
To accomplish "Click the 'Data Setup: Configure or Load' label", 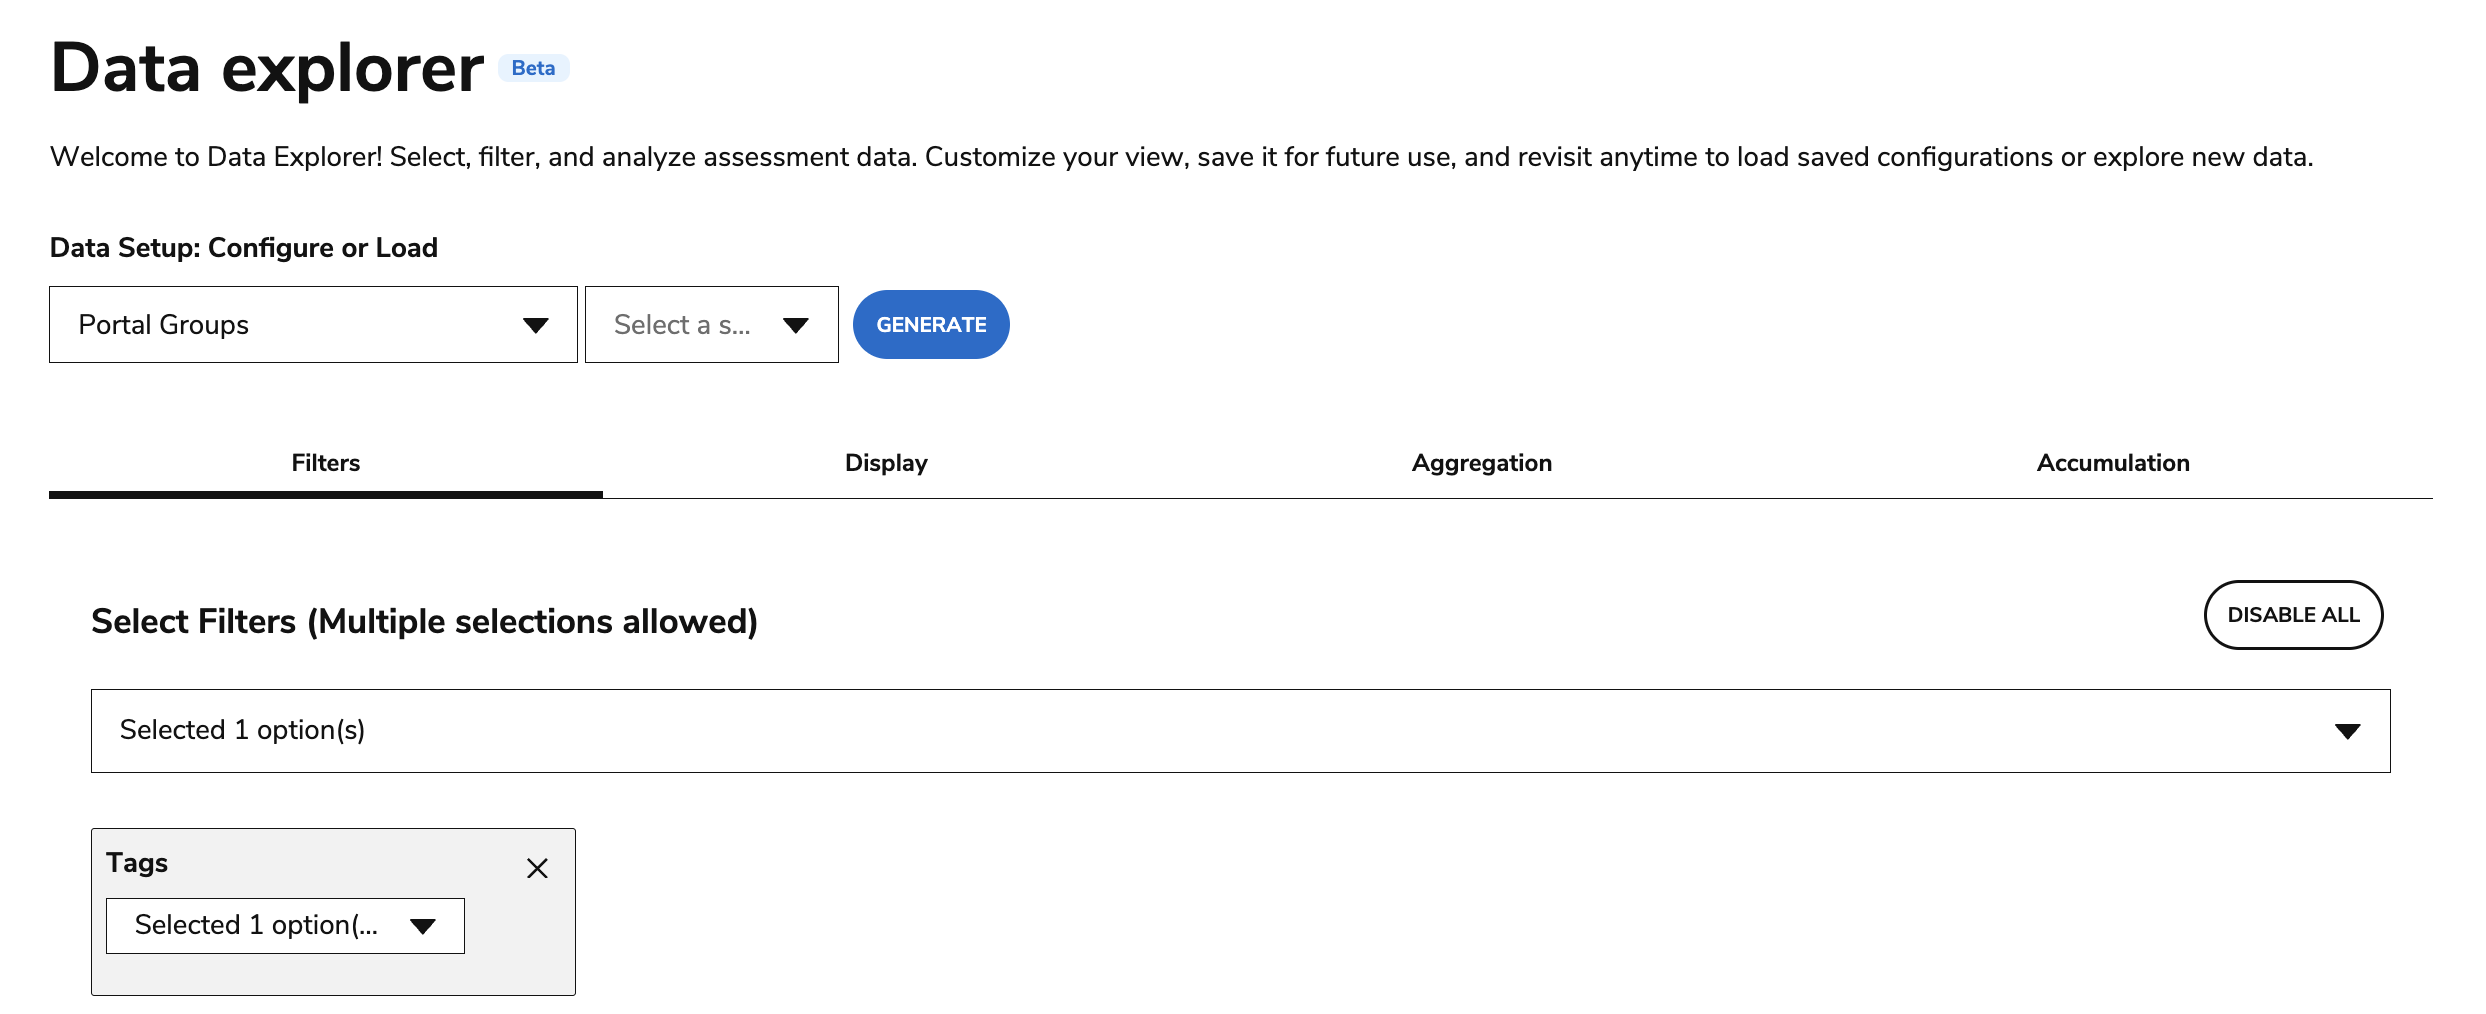I will click(x=244, y=247).
